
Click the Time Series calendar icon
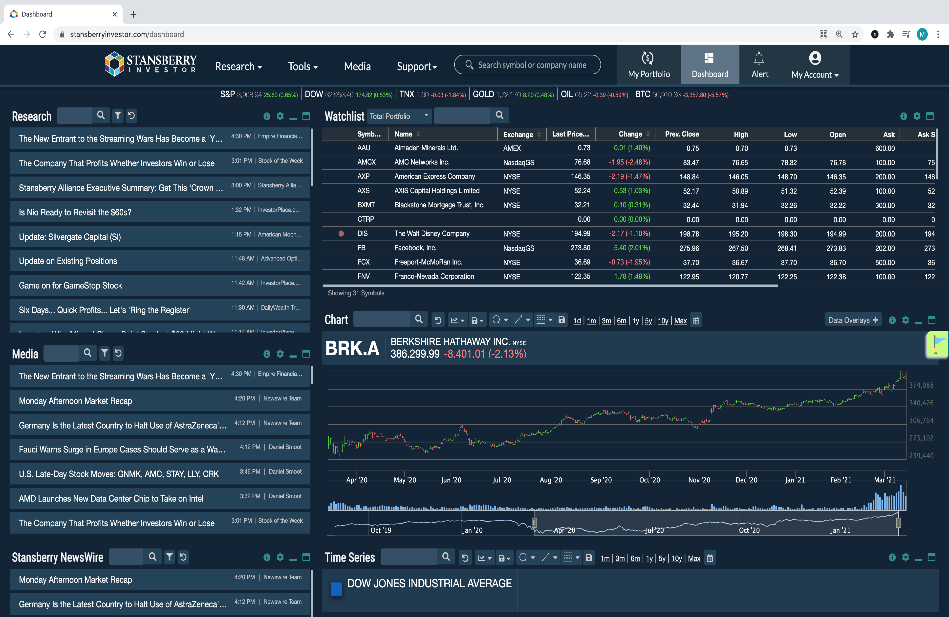pos(710,558)
